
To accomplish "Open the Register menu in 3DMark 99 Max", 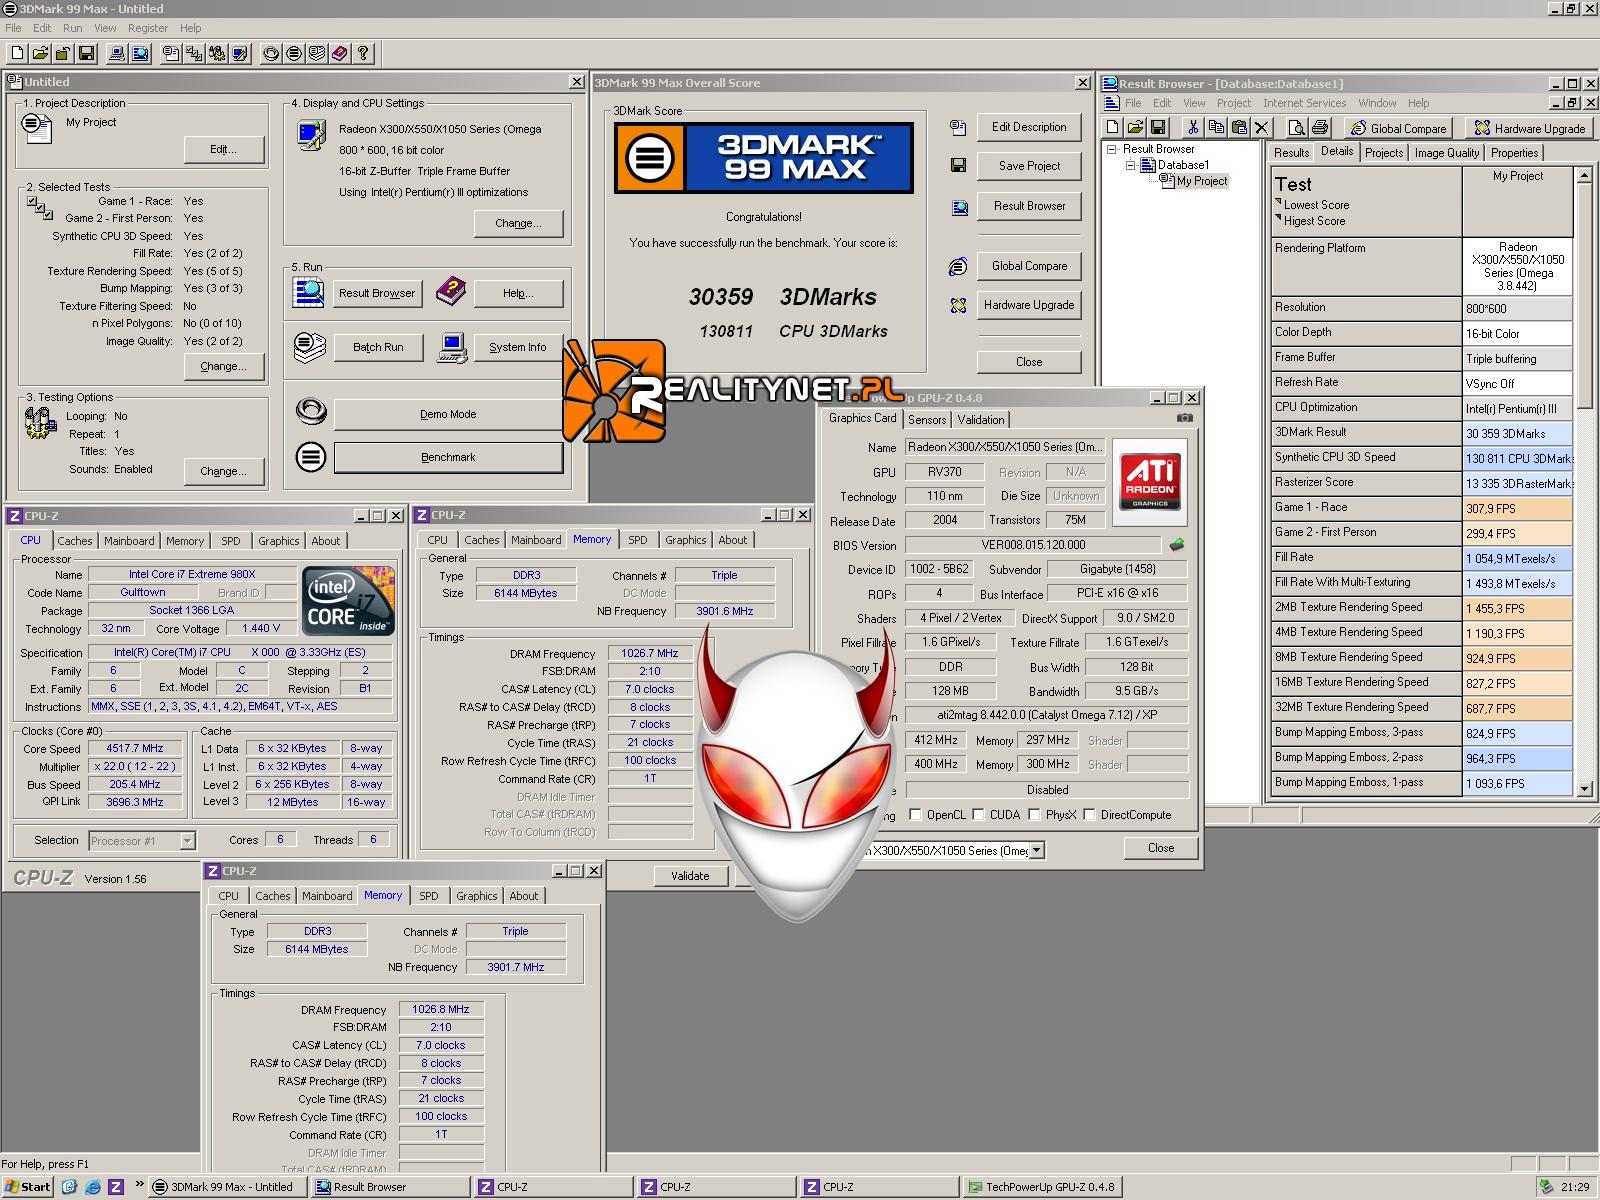I will 147,28.
